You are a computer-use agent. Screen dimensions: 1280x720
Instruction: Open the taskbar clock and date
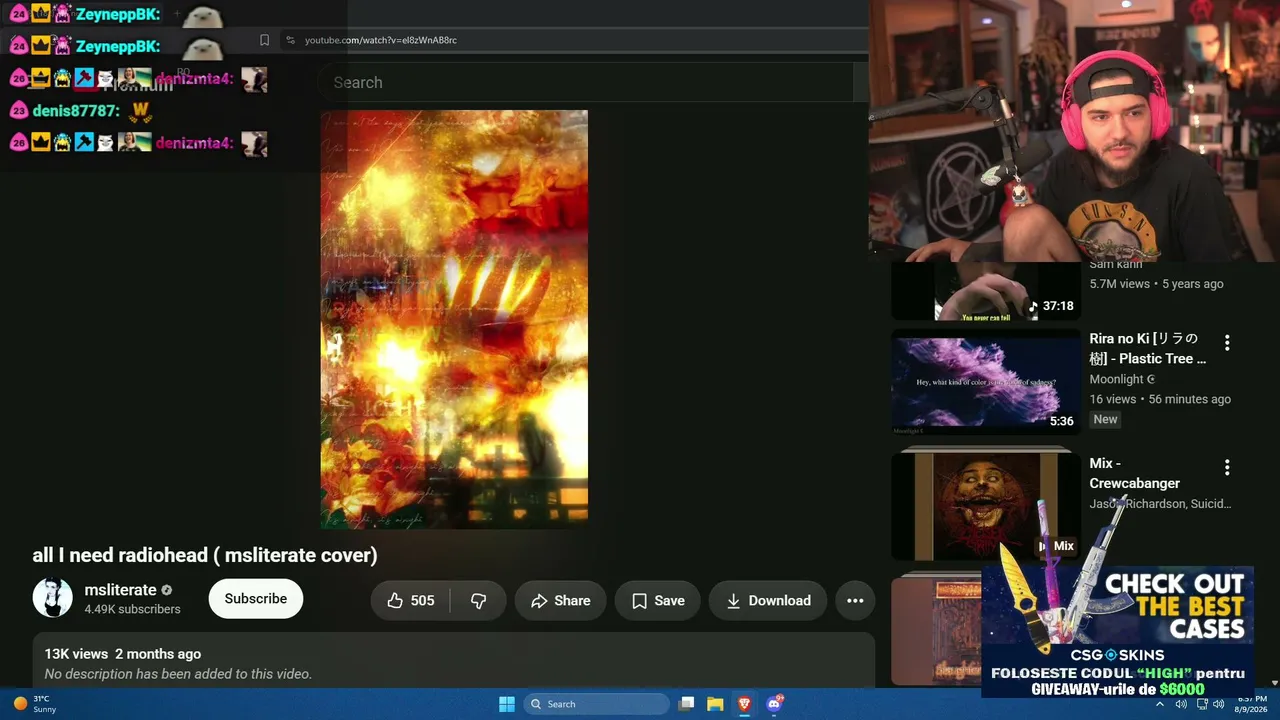[1252, 704]
